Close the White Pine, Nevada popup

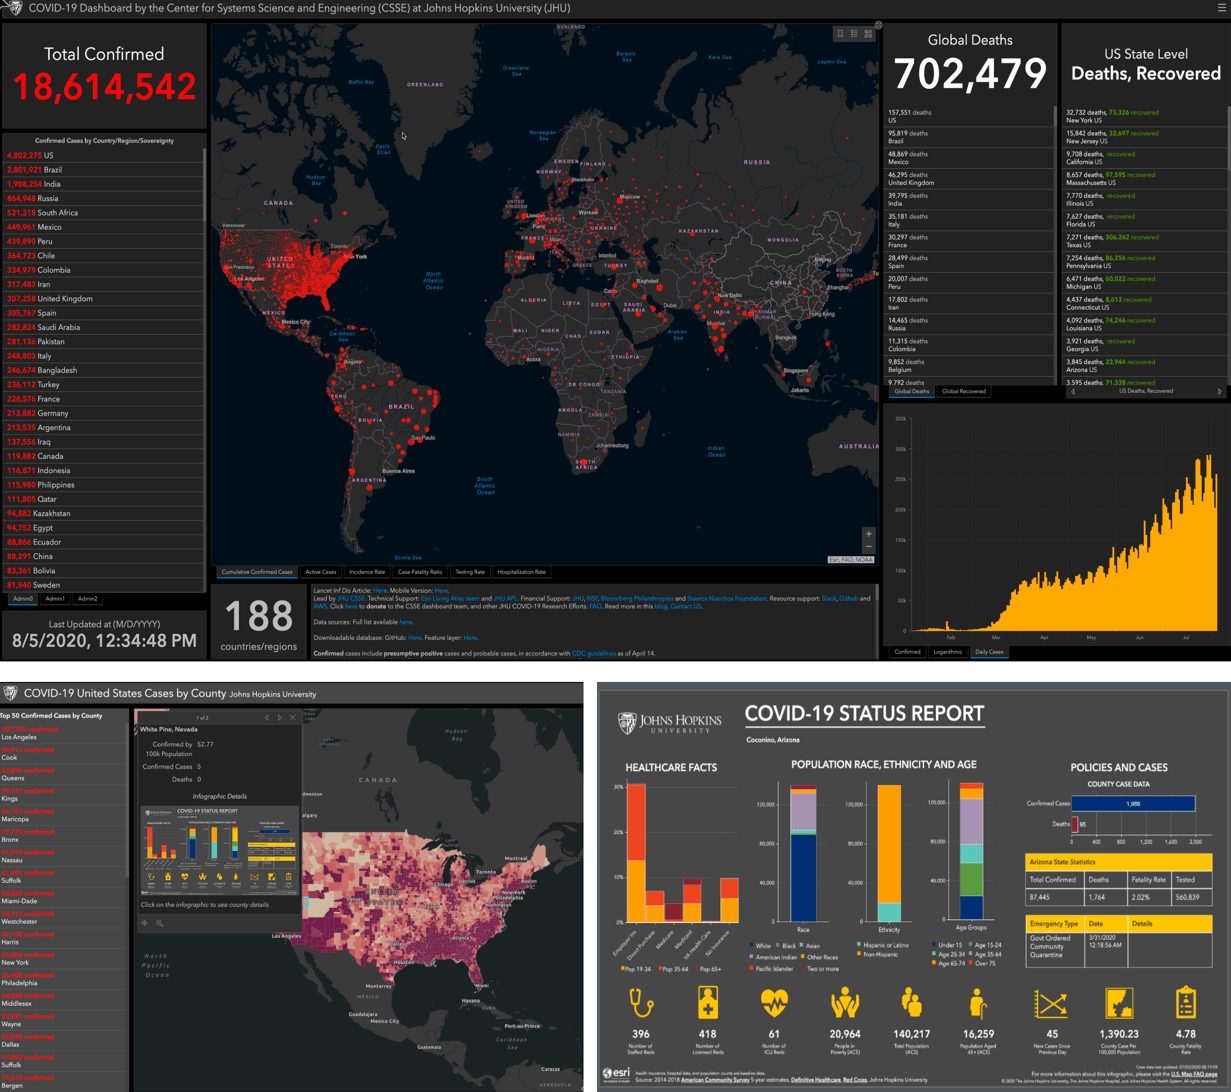click(x=292, y=717)
